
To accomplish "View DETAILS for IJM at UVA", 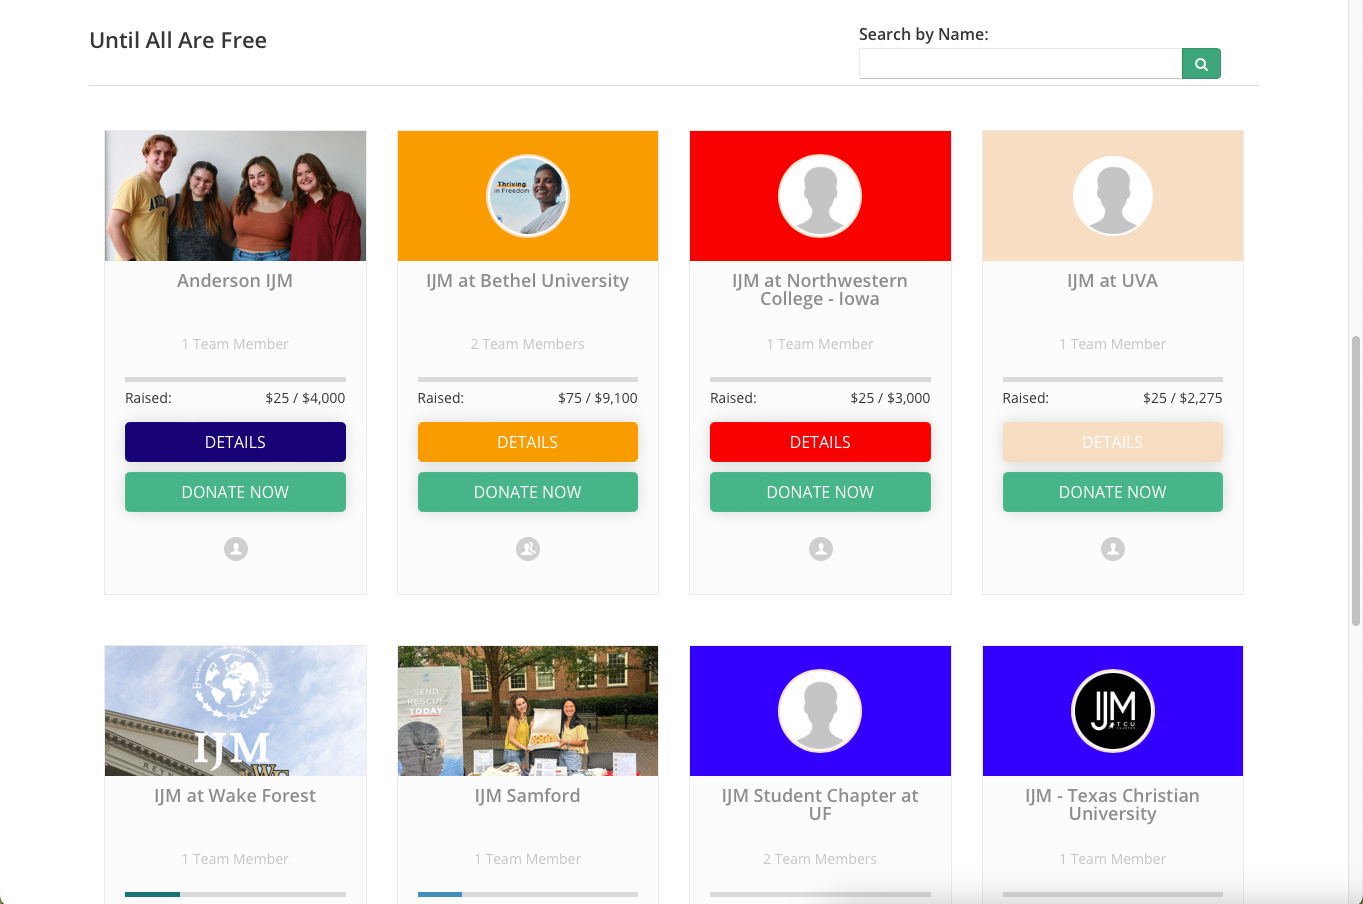I will pos(1113,442).
